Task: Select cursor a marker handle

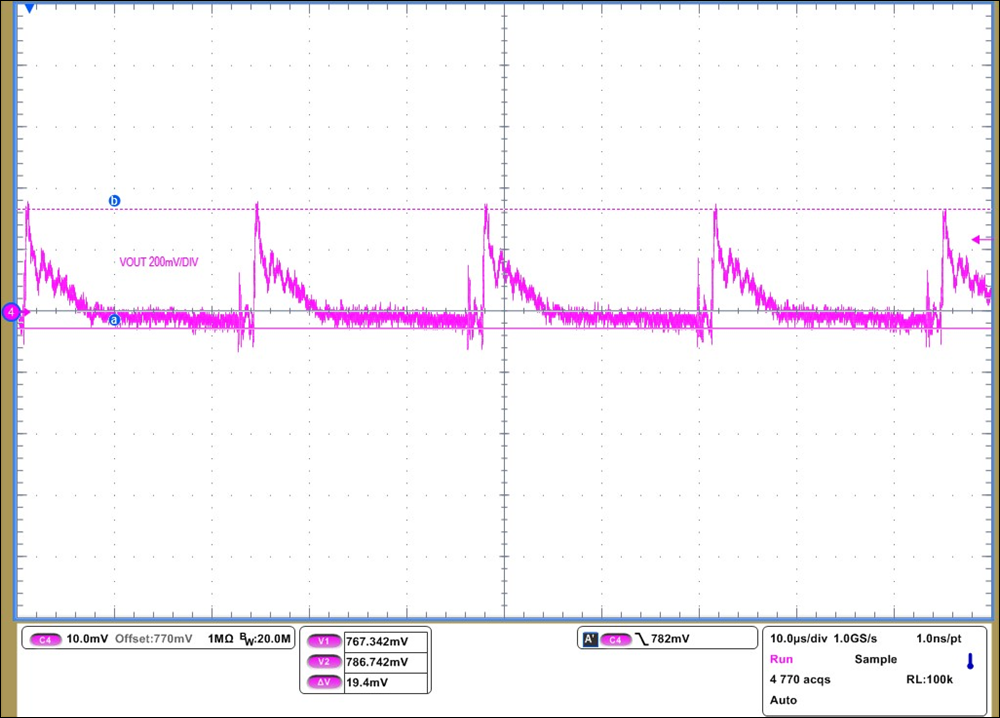Action: [114, 320]
